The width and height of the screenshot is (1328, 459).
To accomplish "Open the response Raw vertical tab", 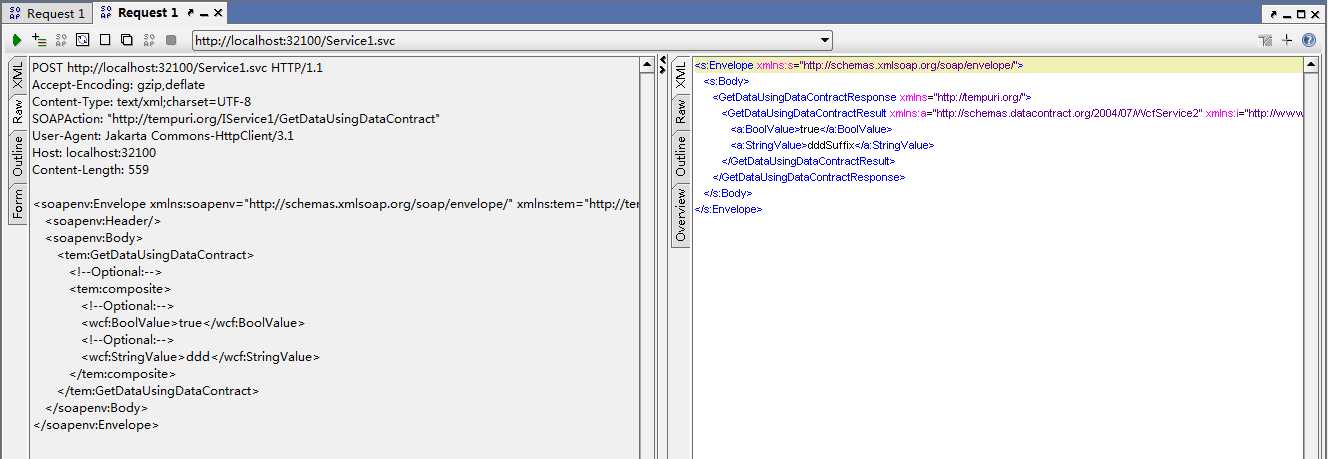I will [x=681, y=112].
